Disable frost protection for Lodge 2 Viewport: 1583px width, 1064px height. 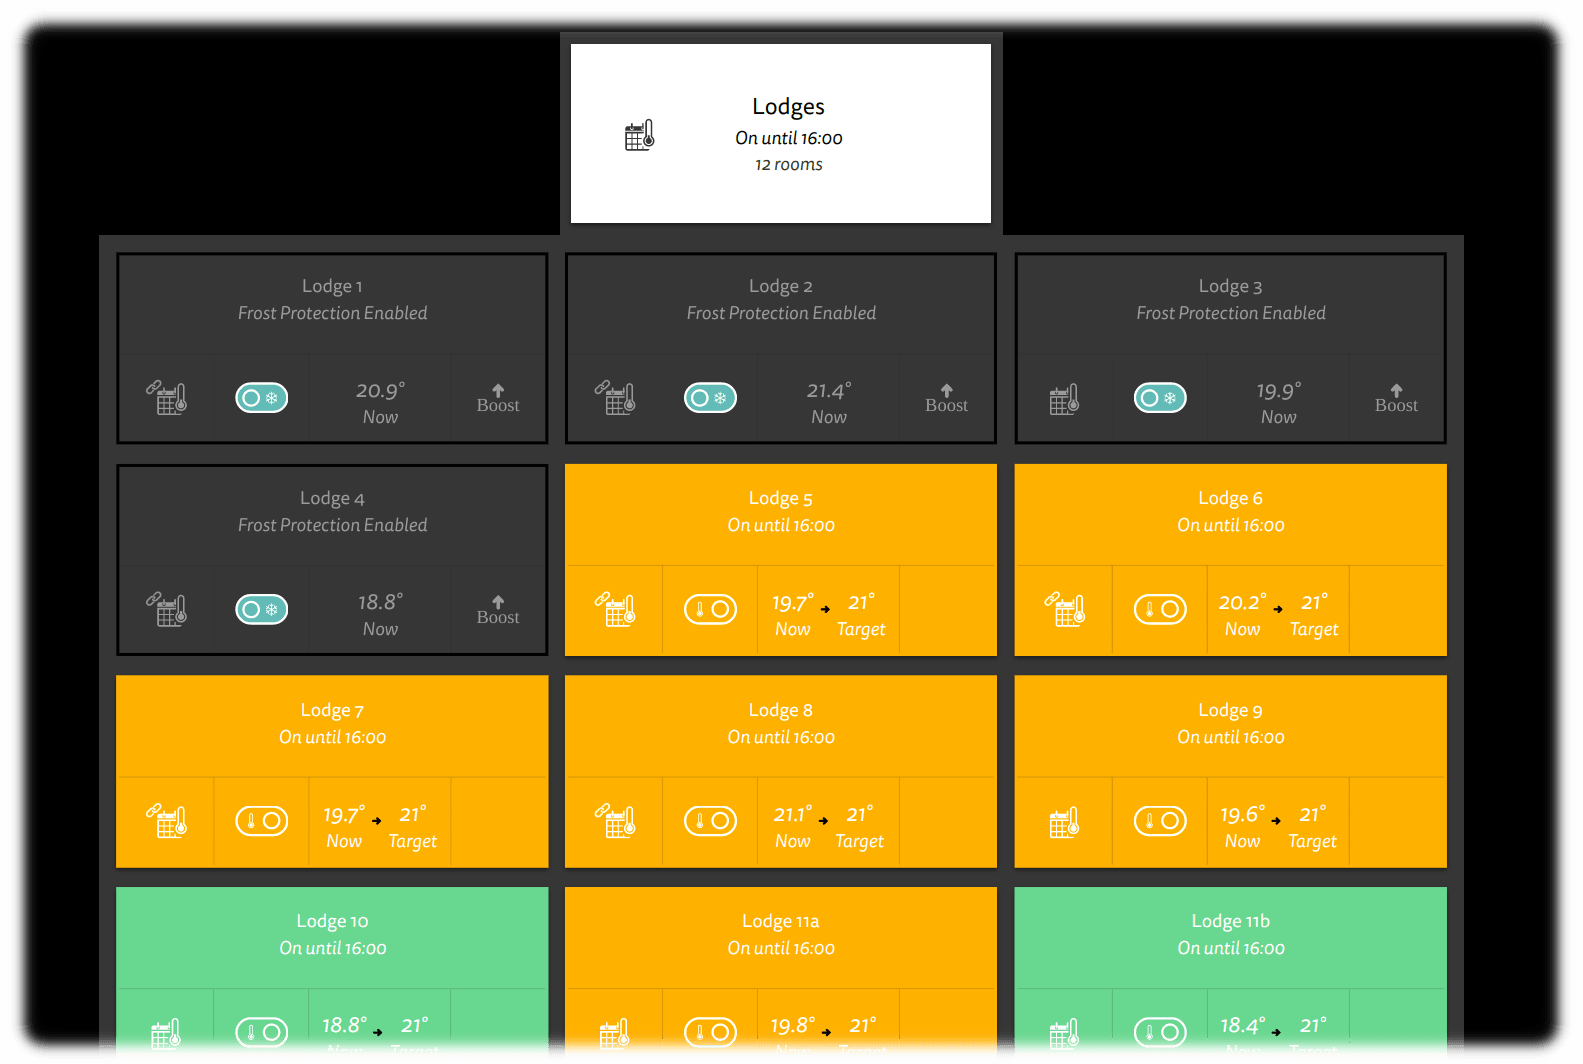point(710,398)
